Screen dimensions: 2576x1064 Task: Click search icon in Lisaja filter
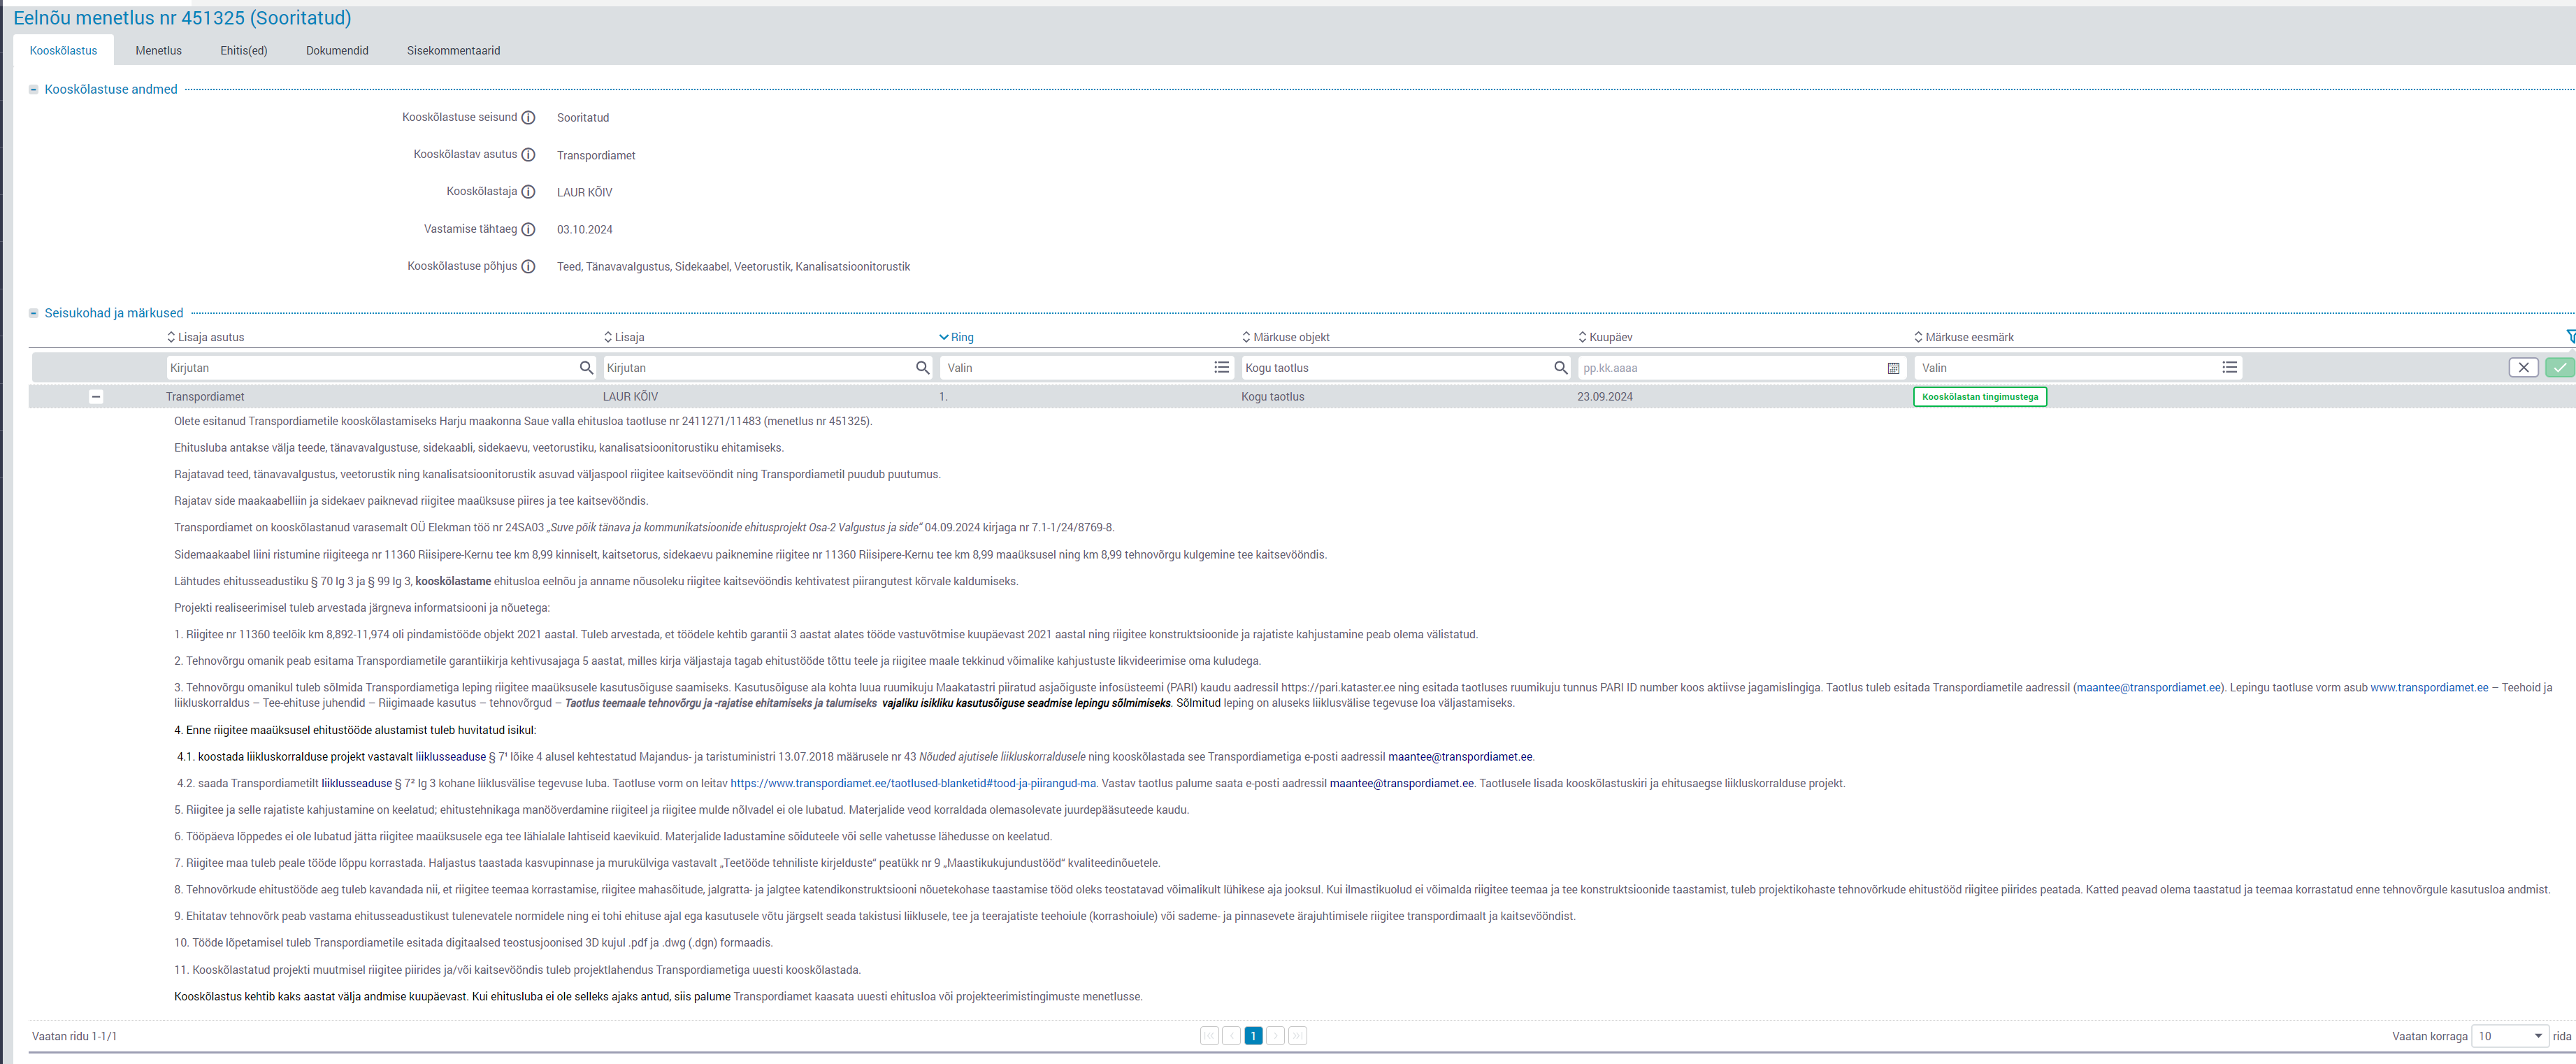pos(922,368)
